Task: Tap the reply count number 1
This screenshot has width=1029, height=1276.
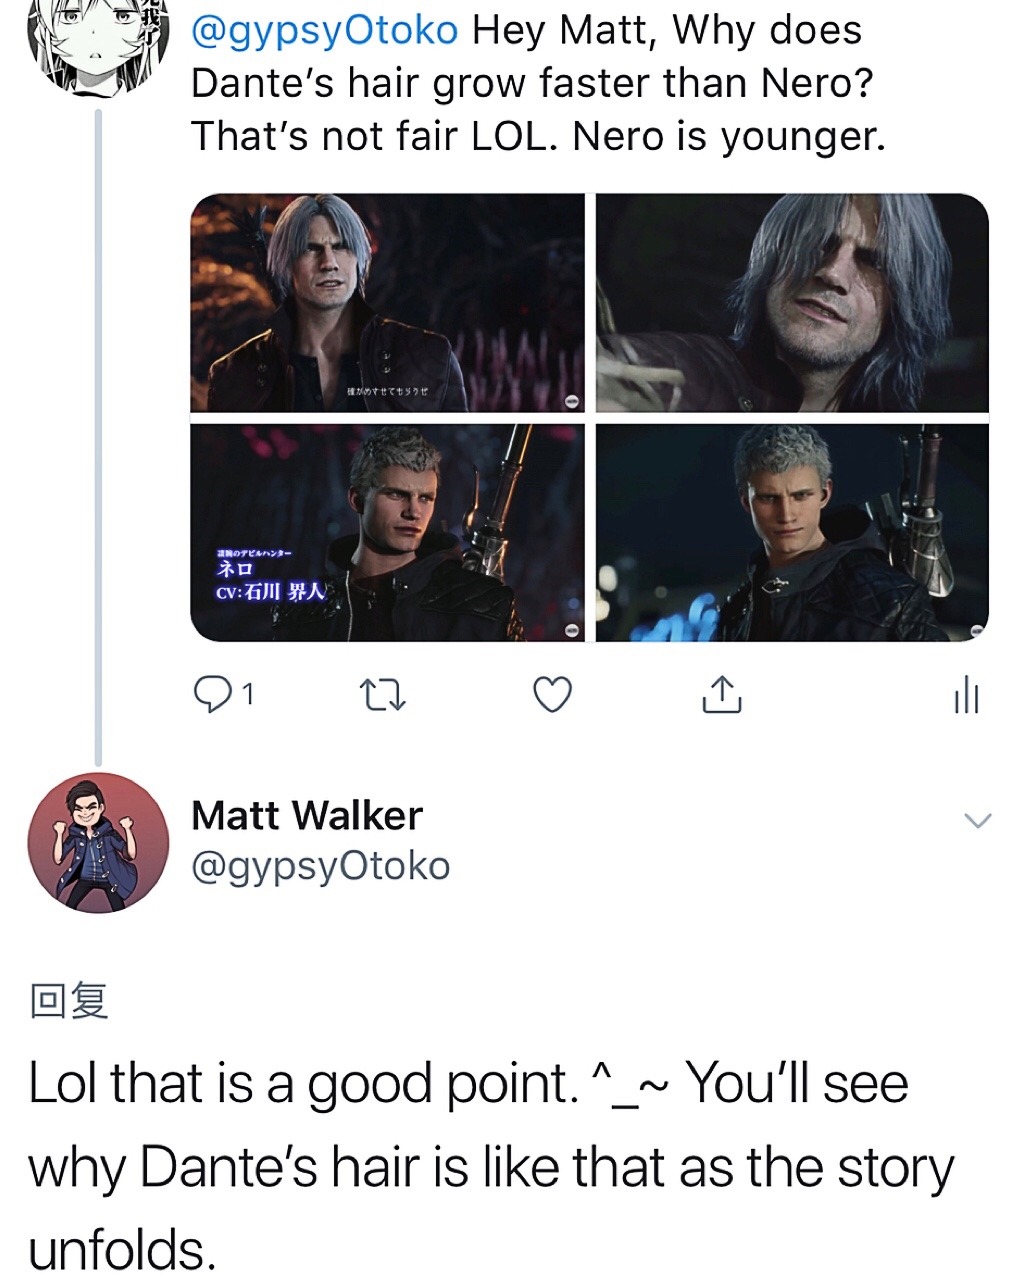Action: 247,694
